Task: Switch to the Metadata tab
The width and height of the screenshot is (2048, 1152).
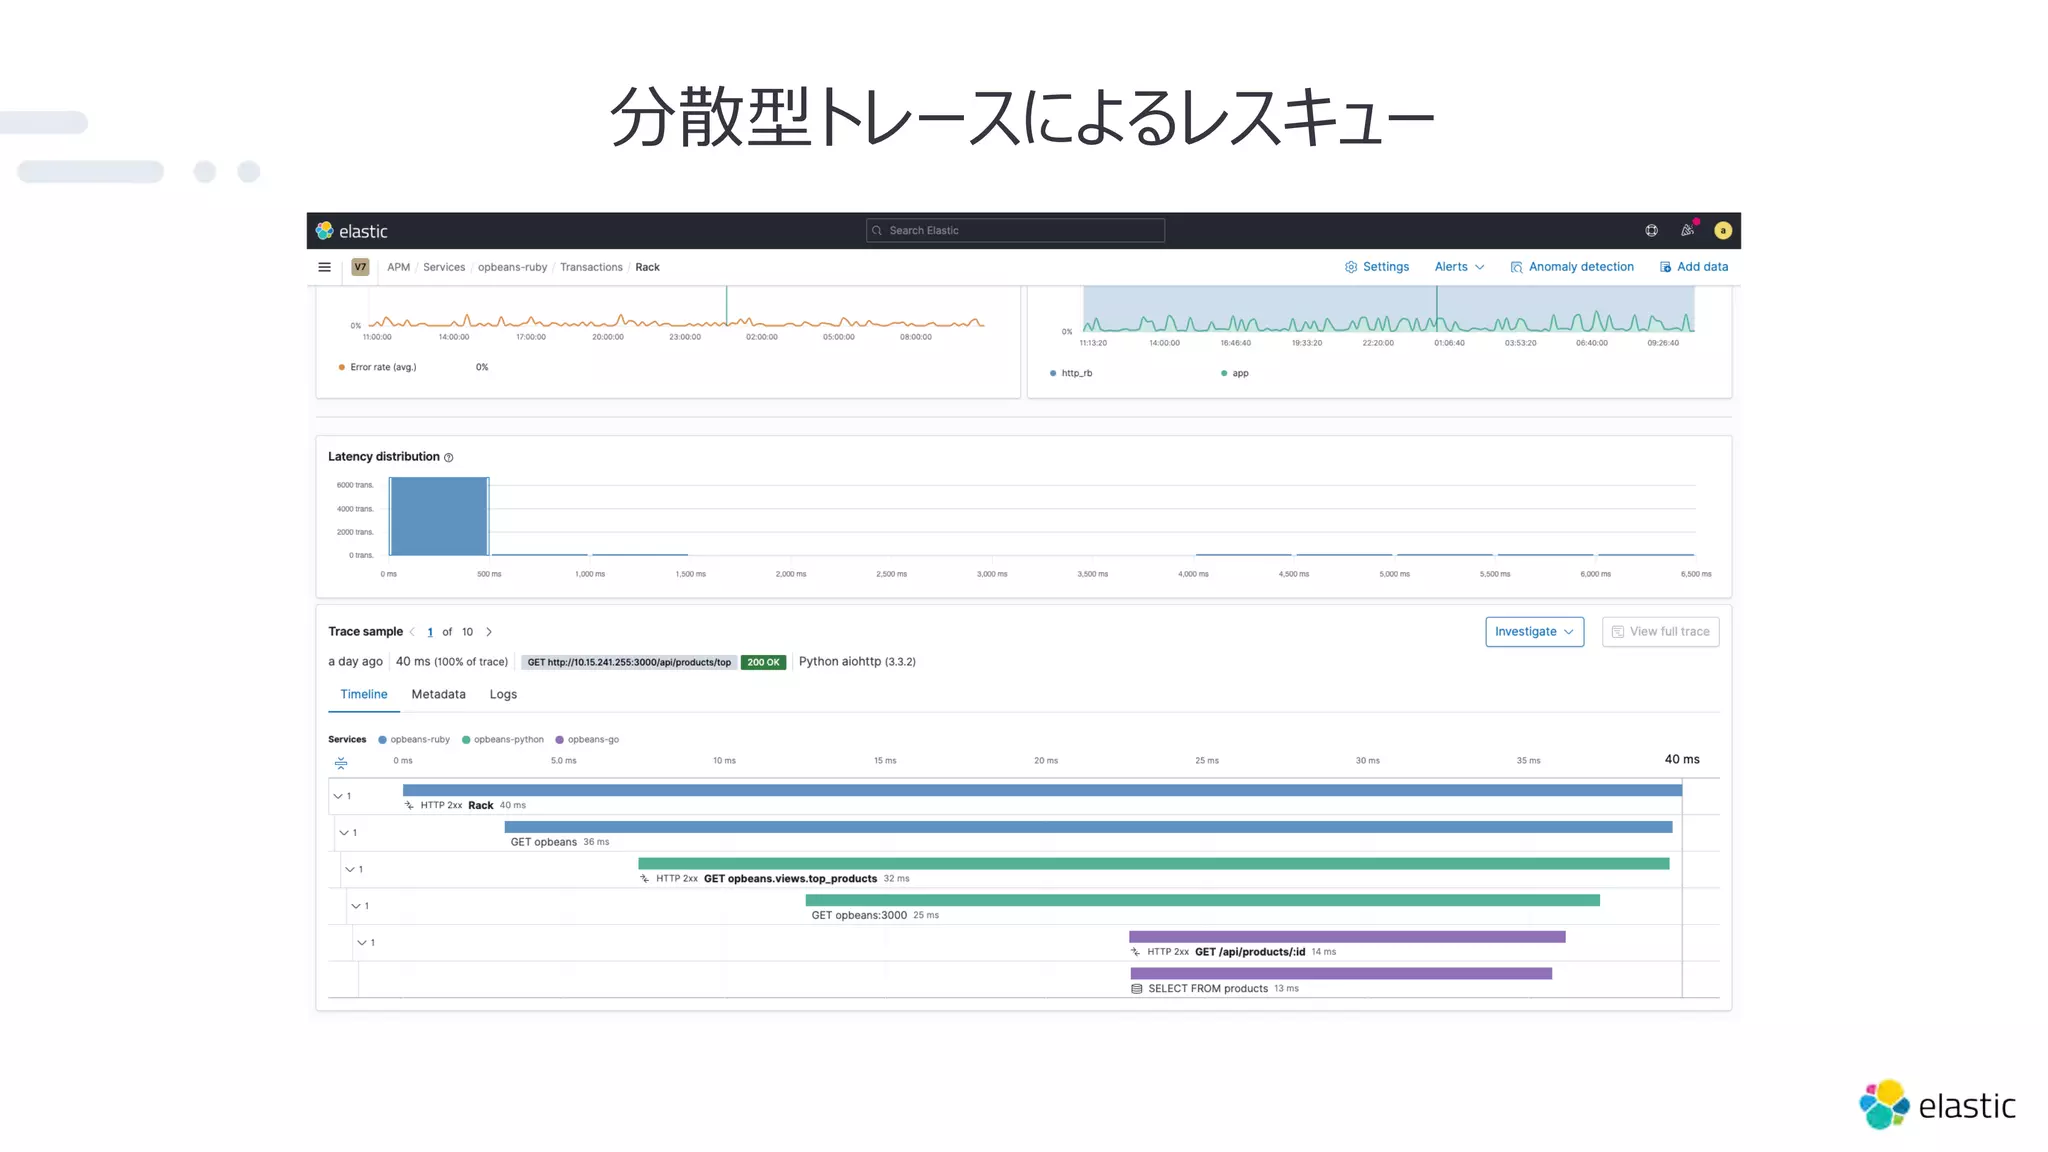Action: 438,694
